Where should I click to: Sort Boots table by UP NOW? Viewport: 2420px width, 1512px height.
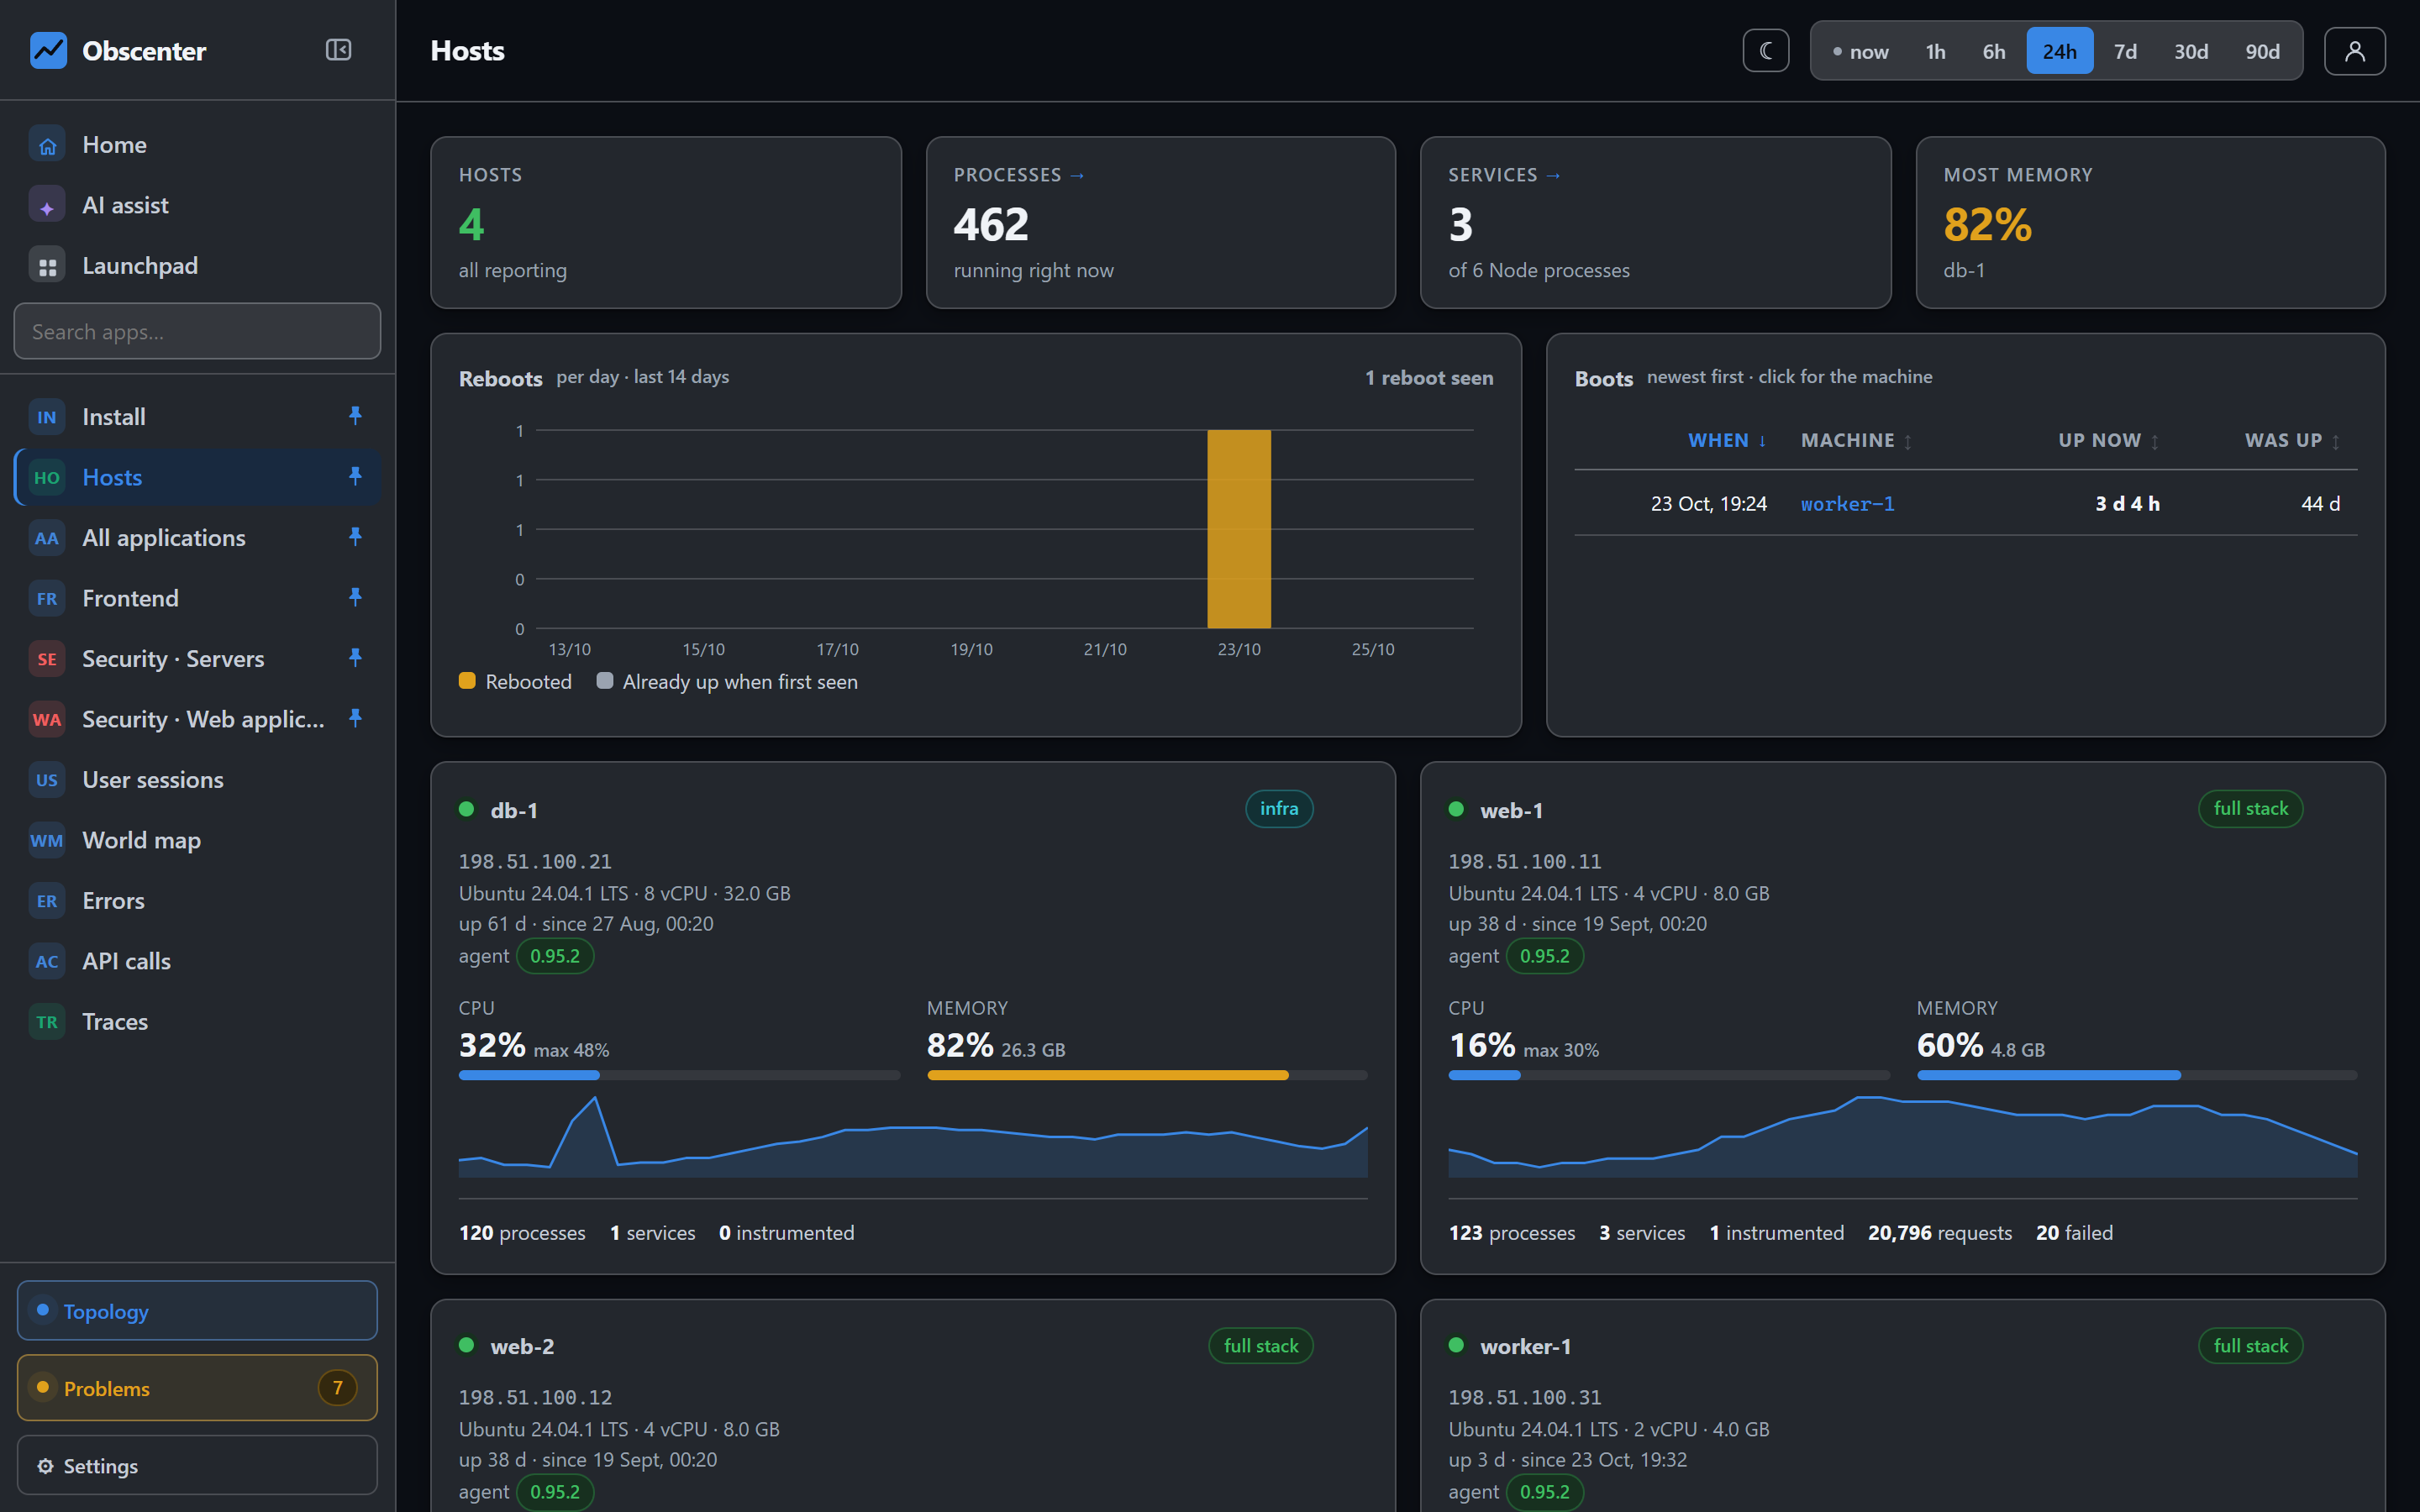[x=2108, y=441]
